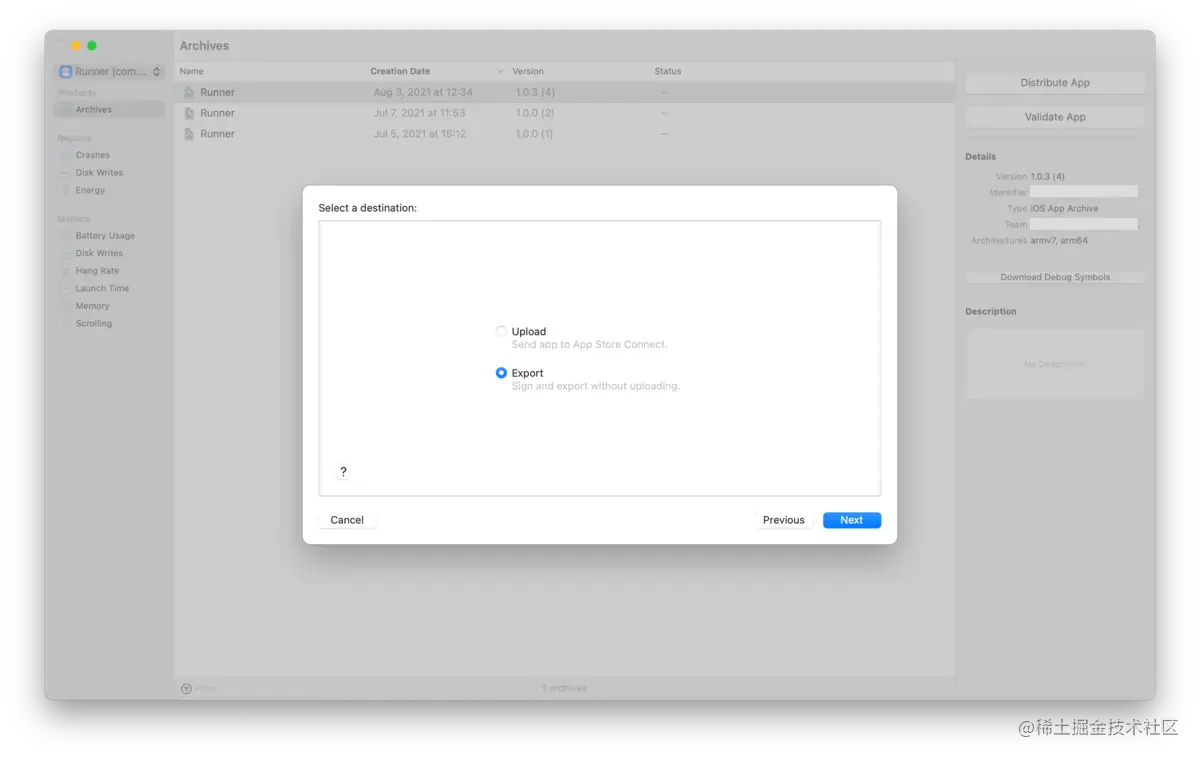Sort by Creation Date column header
Image resolution: width=1200 pixels, height=759 pixels.
(x=400, y=72)
